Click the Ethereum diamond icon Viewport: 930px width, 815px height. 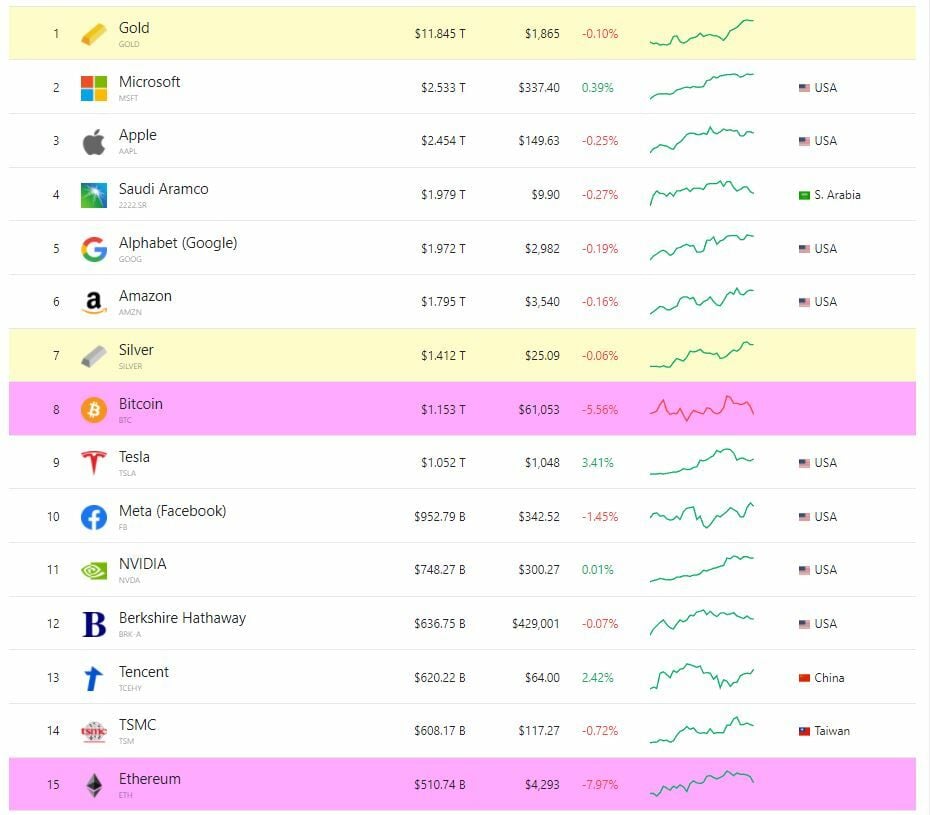[x=94, y=785]
